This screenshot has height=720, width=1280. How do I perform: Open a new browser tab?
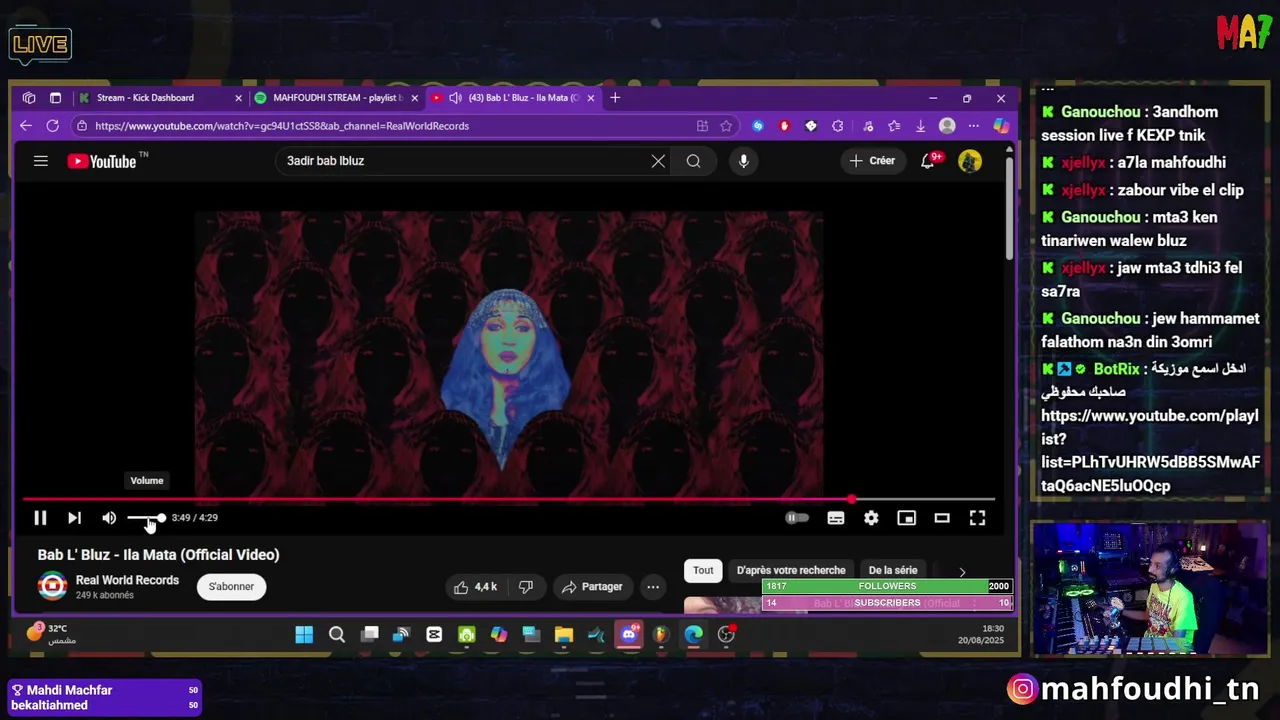(x=615, y=98)
